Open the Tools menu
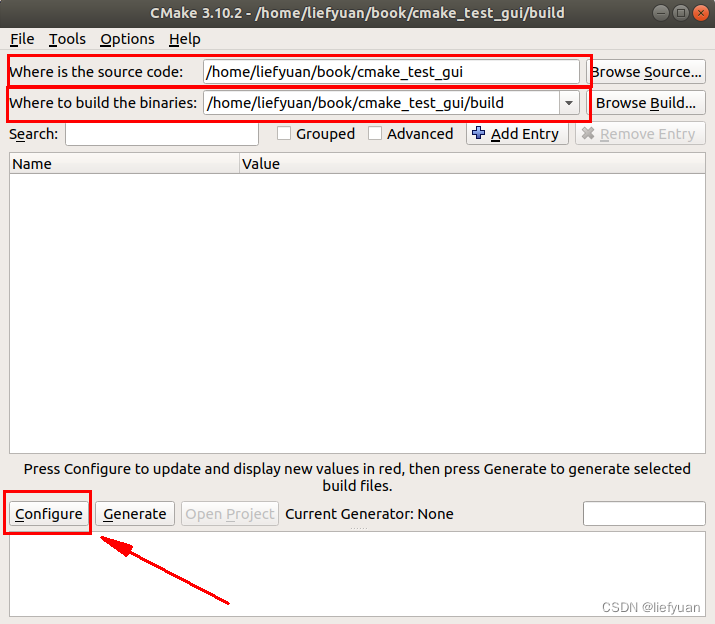Viewport: 715px width, 624px height. (x=67, y=39)
